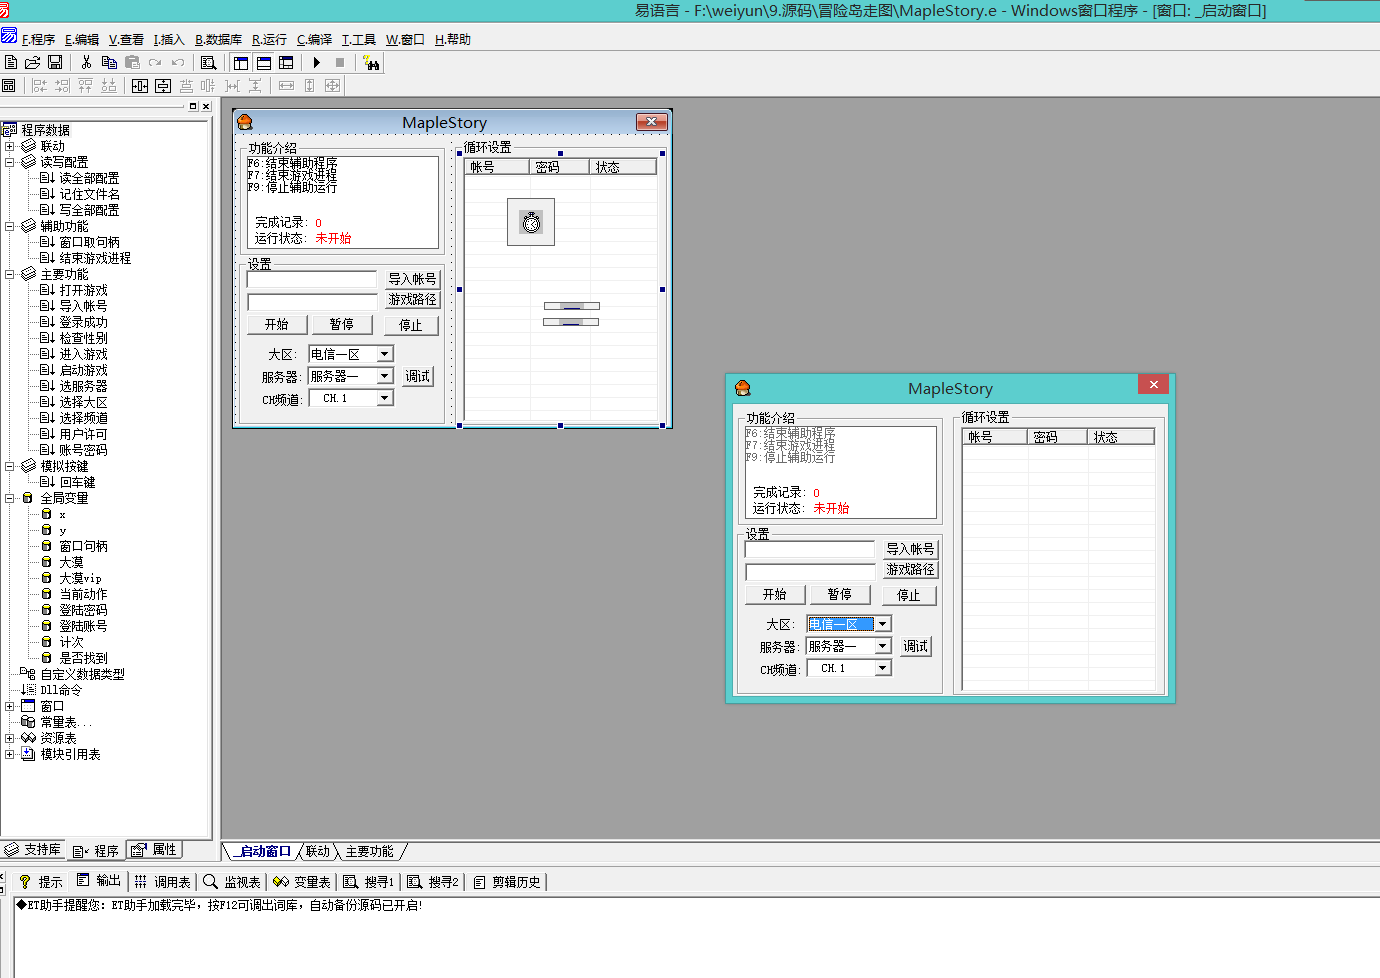The width and height of the screenshot is (1380, 978).
Task: Open the CH频道 dropdown in running MapleStory window
Action: 882,668
